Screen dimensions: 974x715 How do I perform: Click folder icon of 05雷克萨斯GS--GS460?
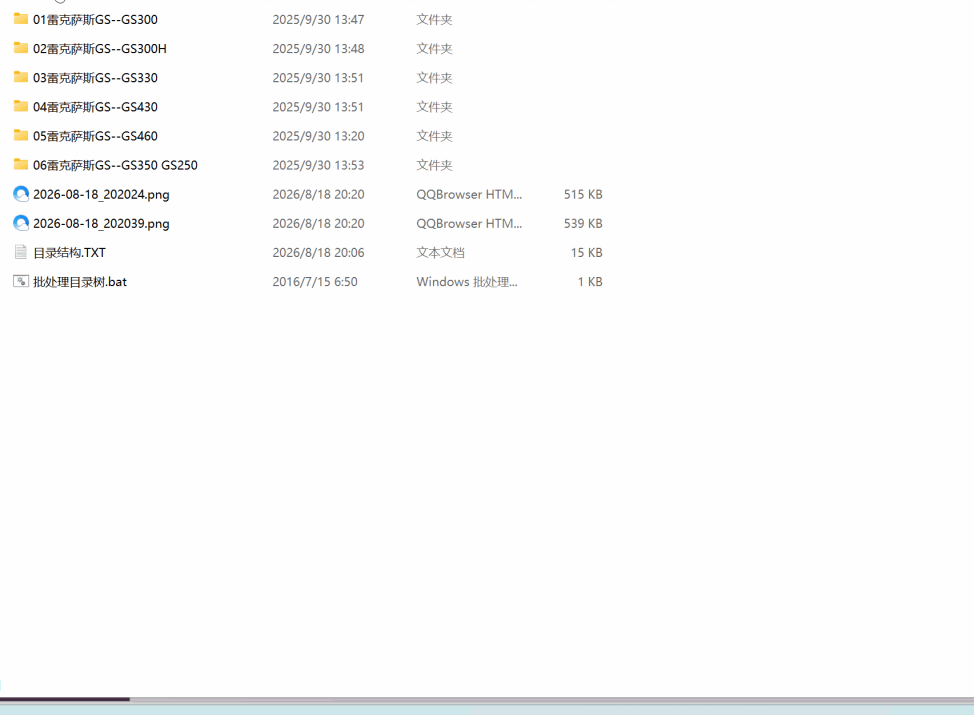point(20,135)
